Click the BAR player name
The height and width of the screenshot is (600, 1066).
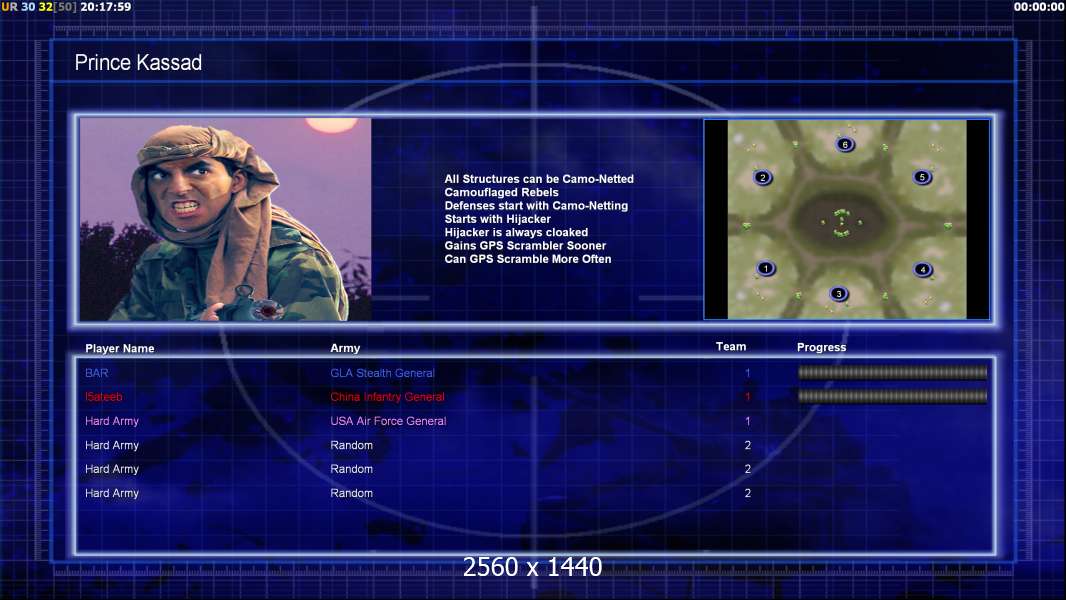97,373
